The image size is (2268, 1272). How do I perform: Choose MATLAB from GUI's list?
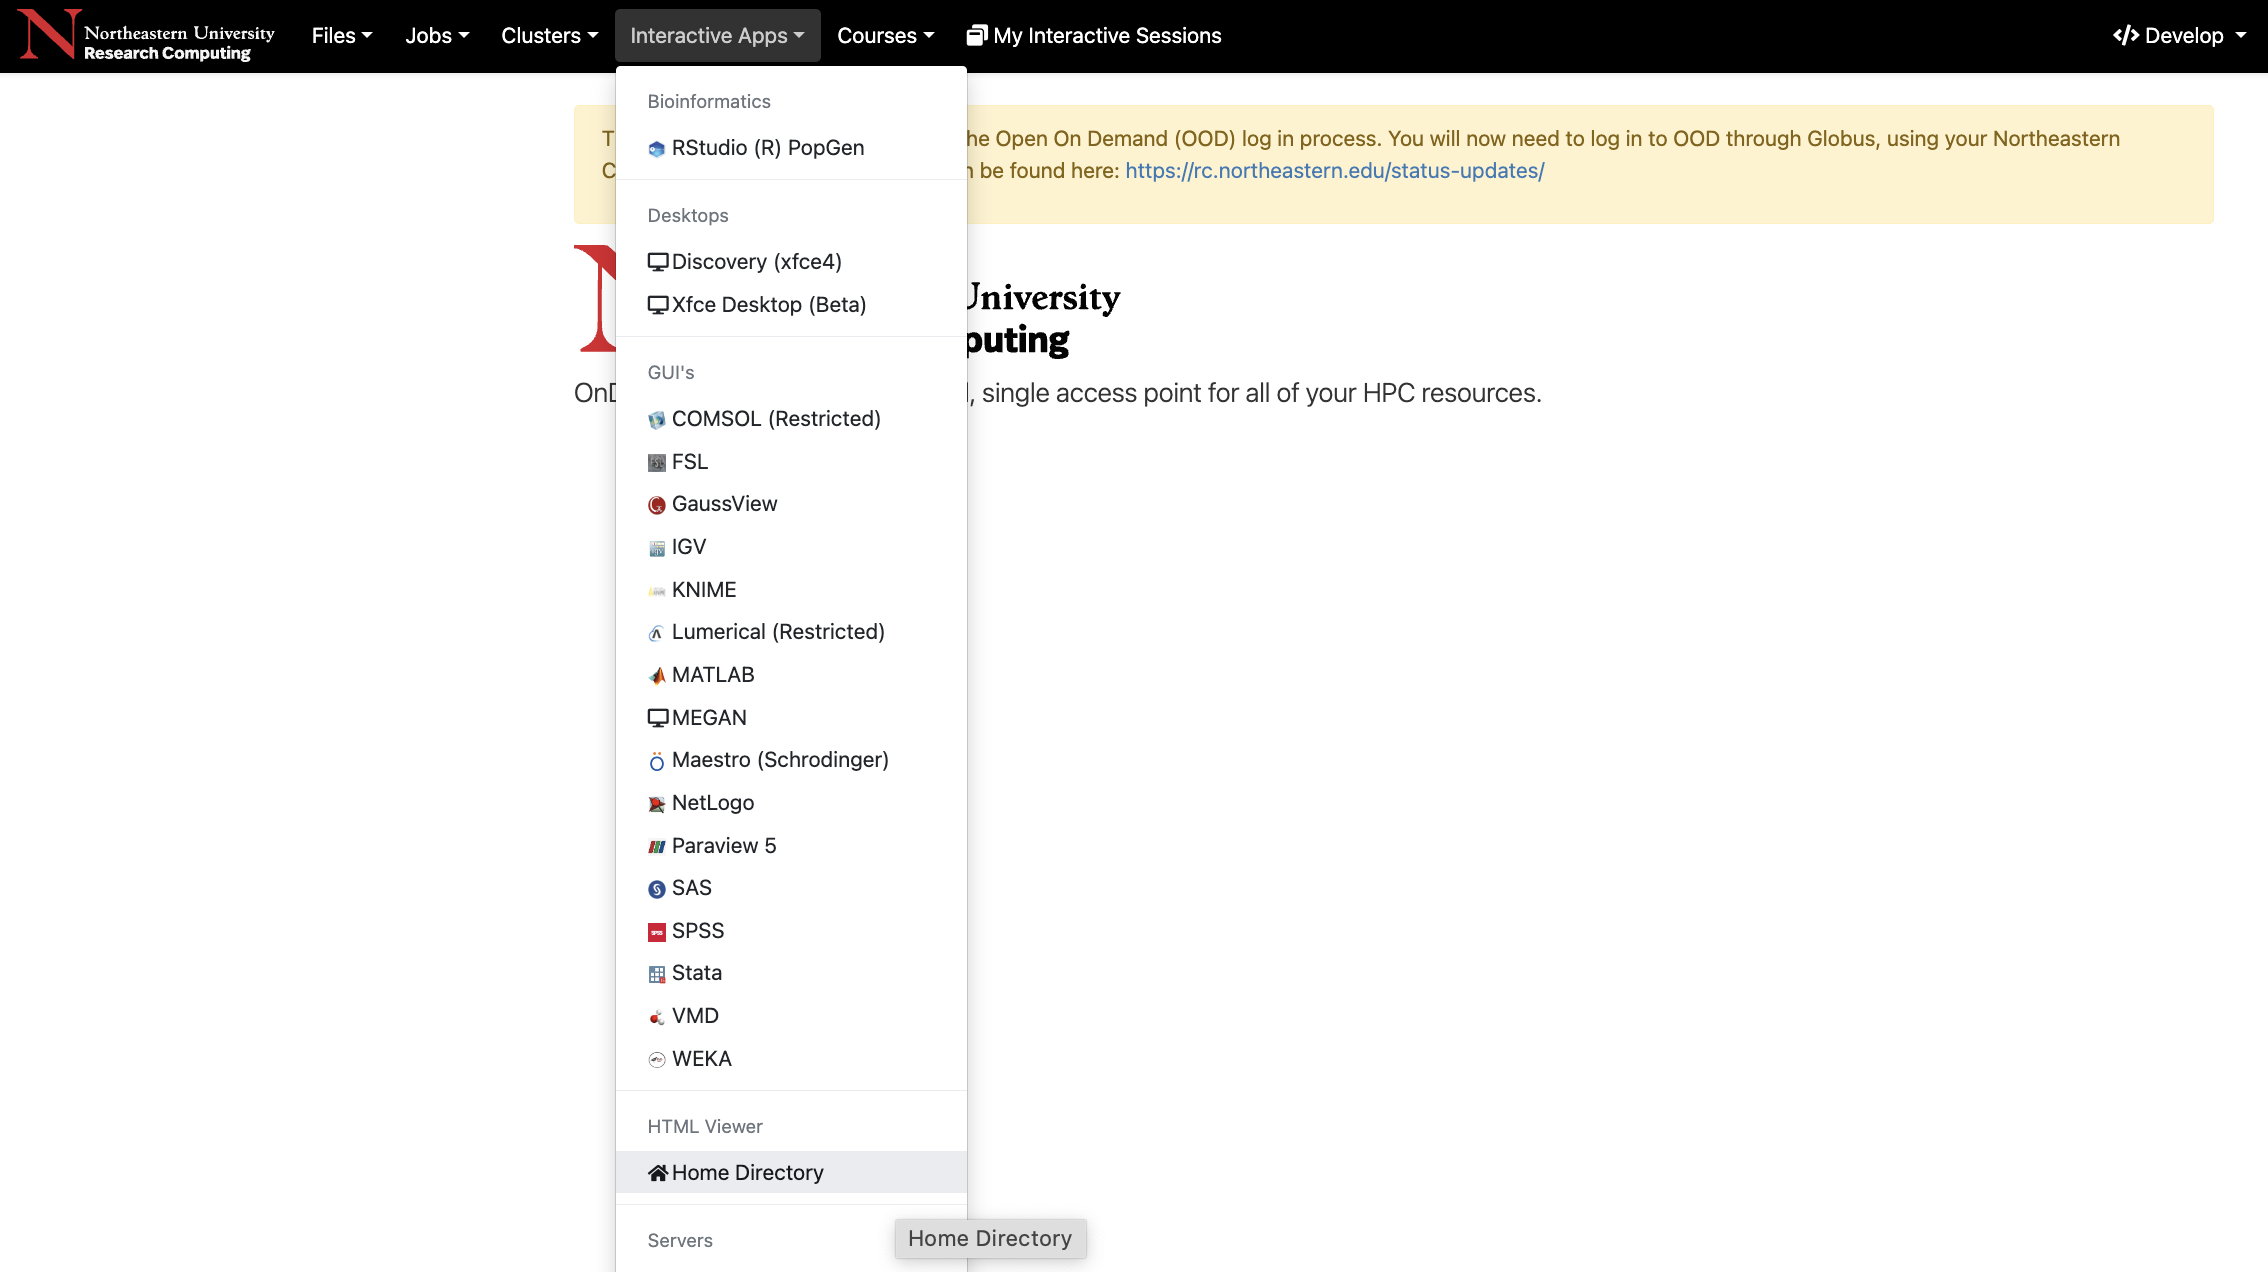point(791,675)
